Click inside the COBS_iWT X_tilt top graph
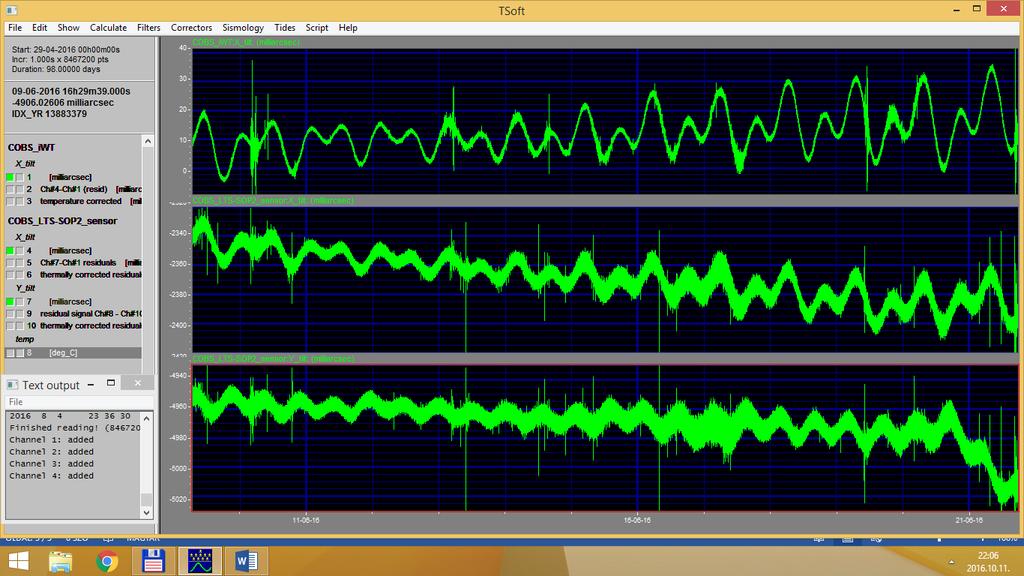Image resolution: width=1024 pixels, height=576 pixels. coord(604,121)
